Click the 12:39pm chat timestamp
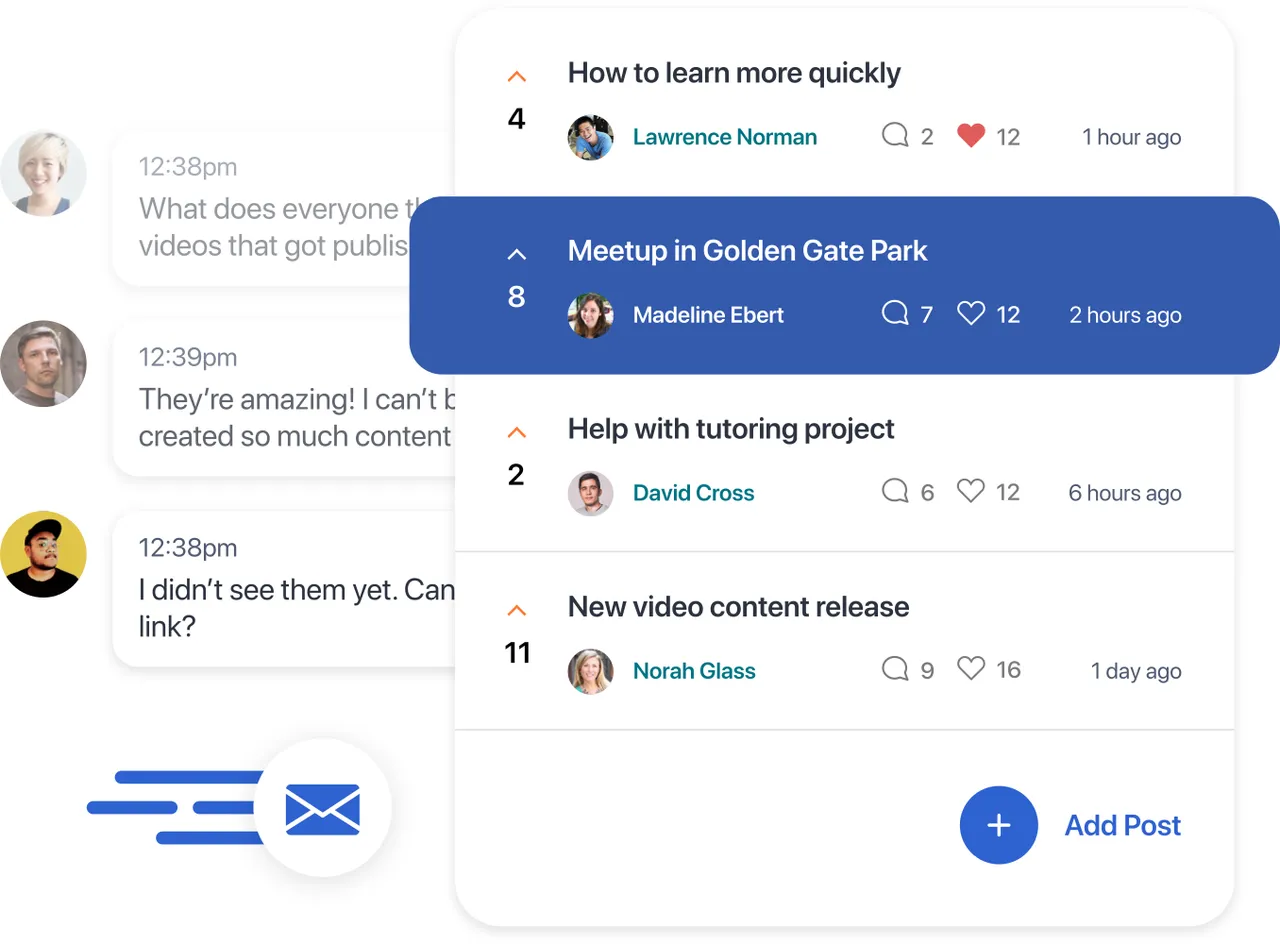The image size is (1280, 944). (x=188, y=357)
